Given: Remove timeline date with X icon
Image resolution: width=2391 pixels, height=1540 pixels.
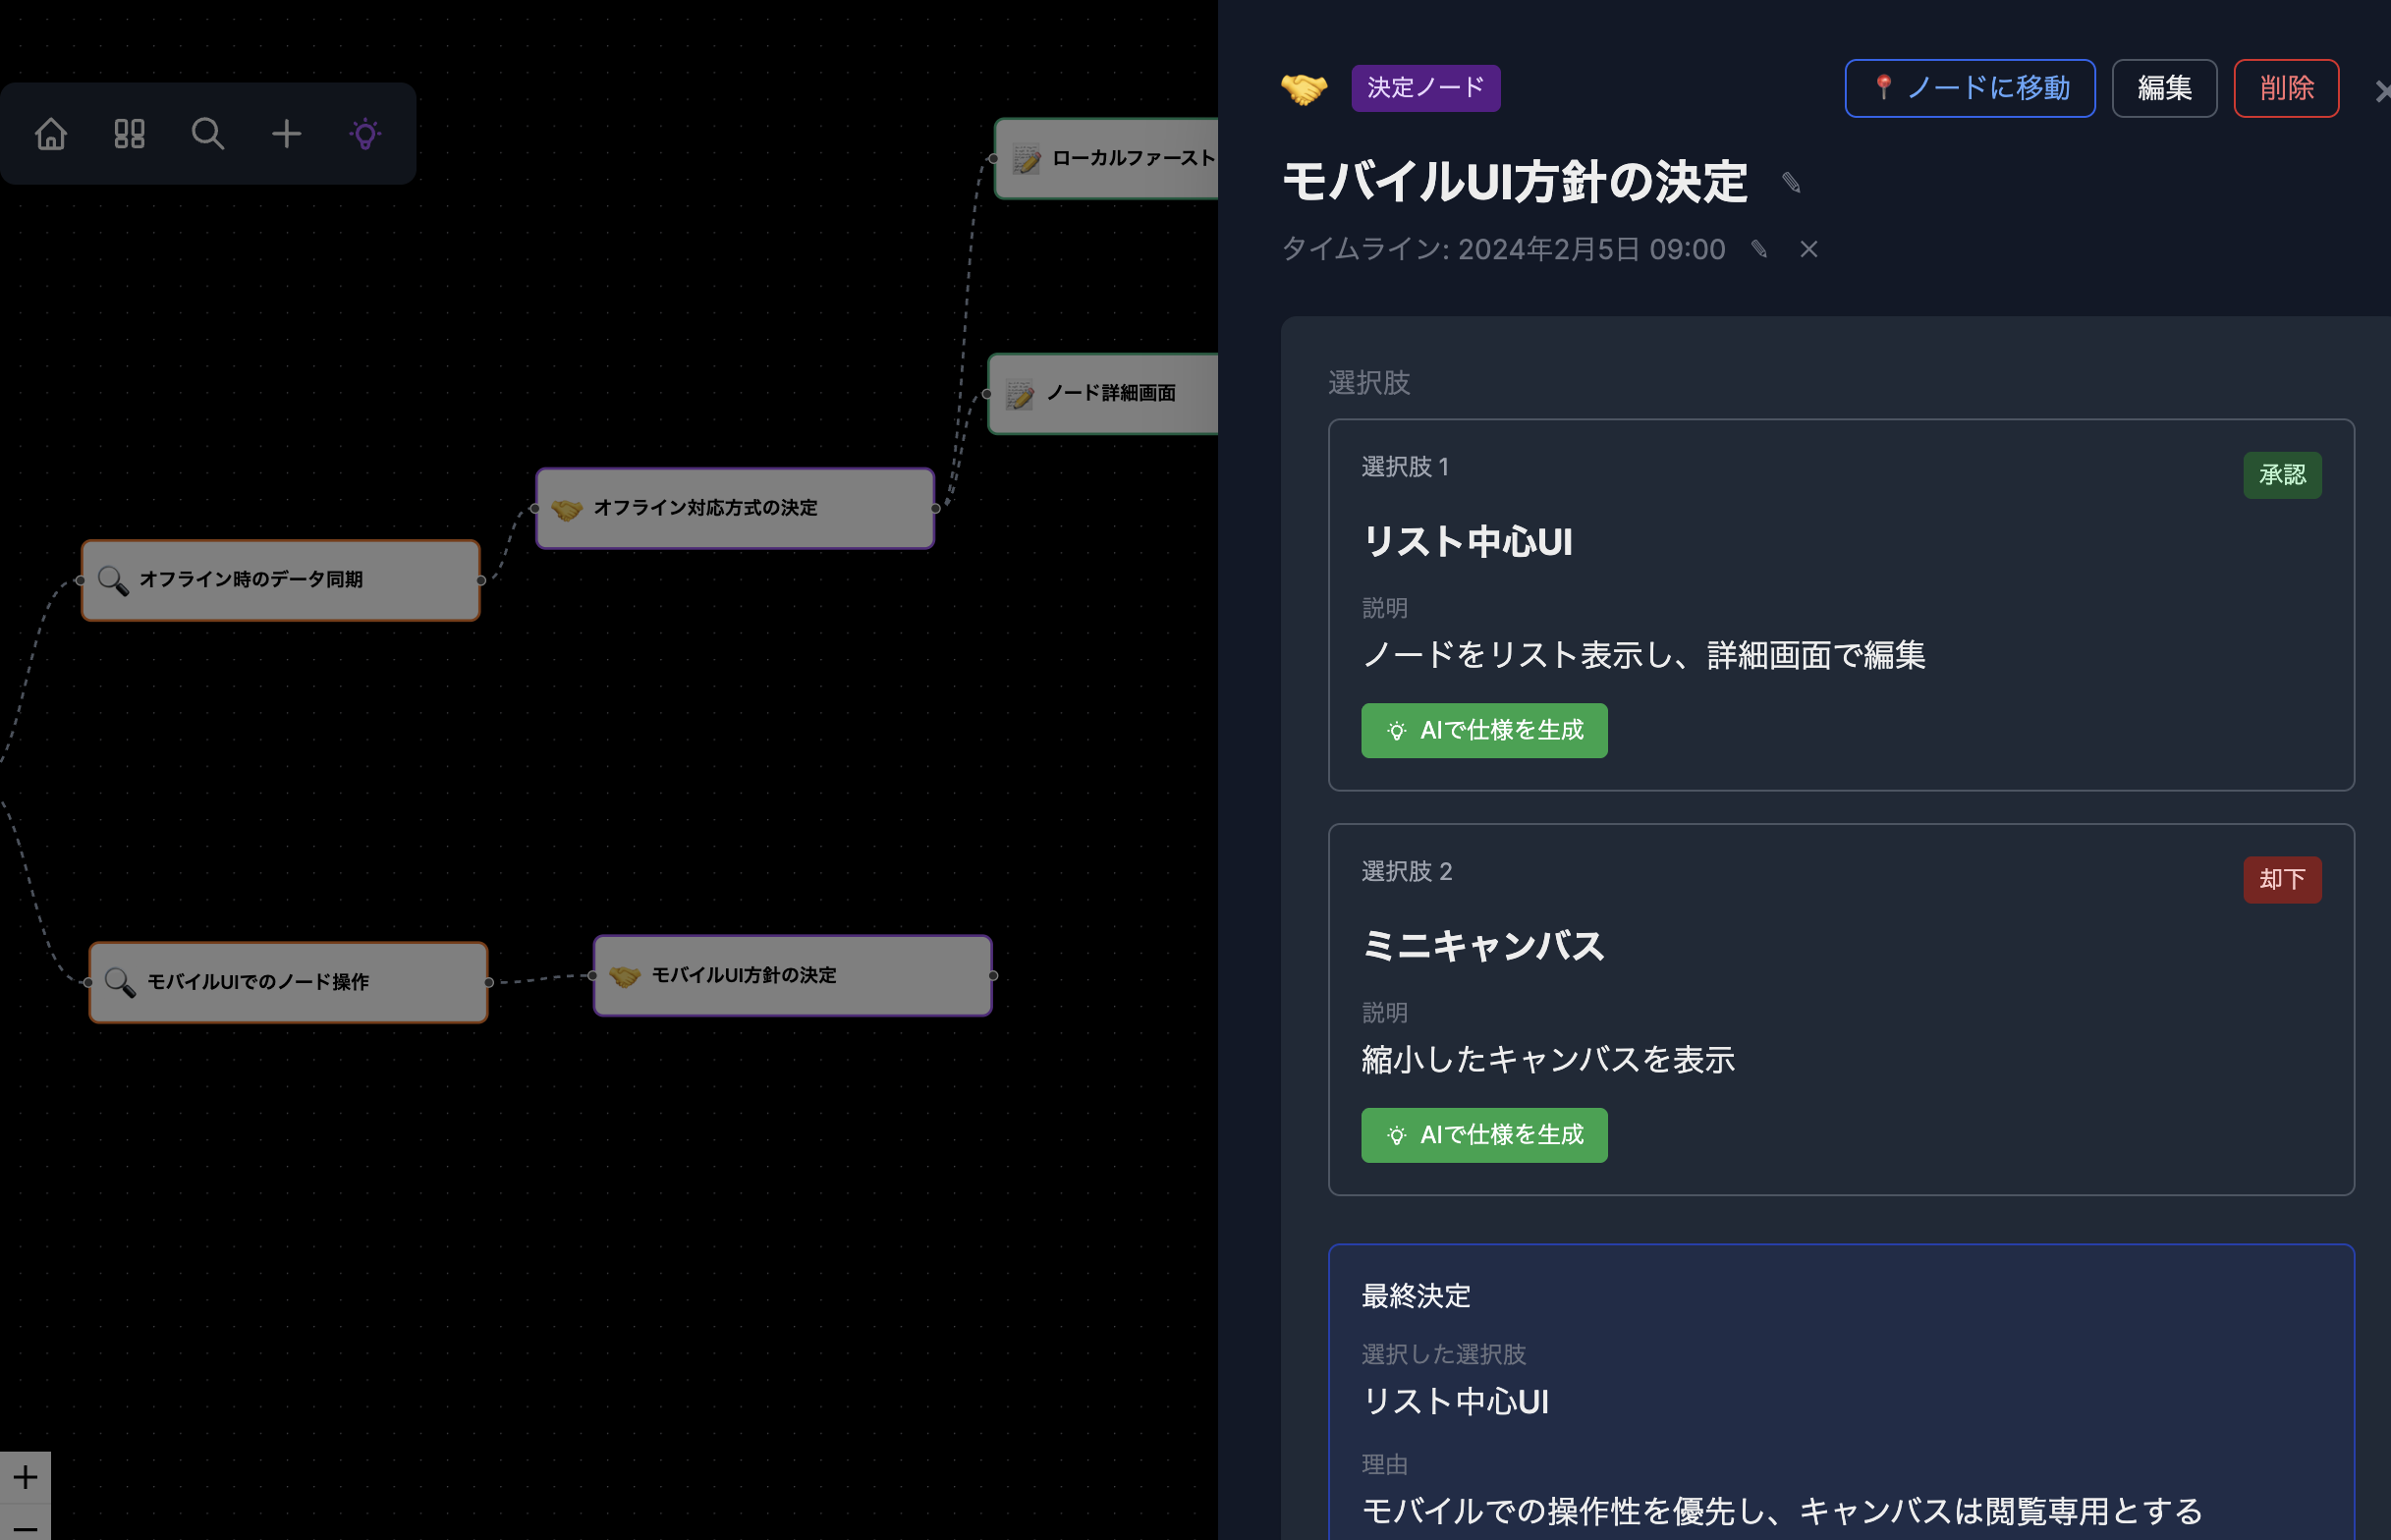Looking at the screenshot, I should coord(1808,249).
